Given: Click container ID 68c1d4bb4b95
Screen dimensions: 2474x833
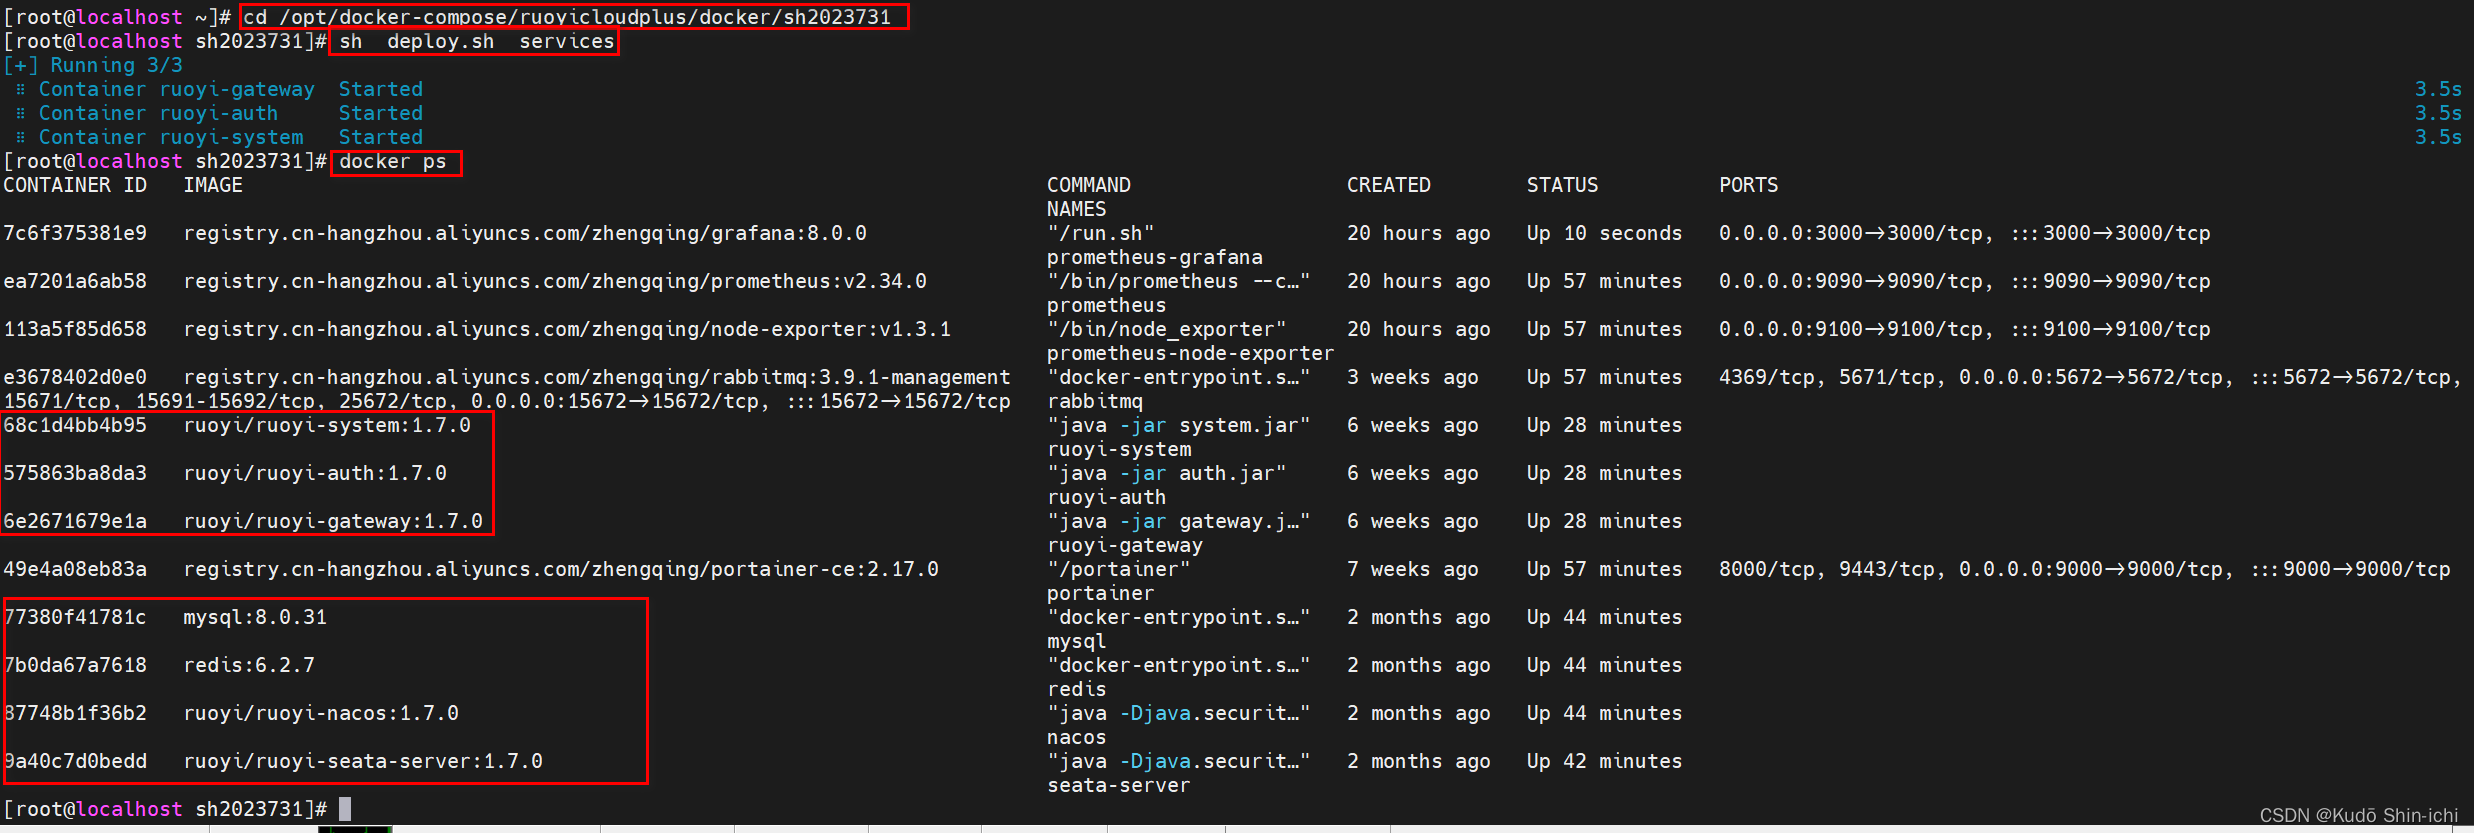Looking at the screenshot, I should [75, 425].
